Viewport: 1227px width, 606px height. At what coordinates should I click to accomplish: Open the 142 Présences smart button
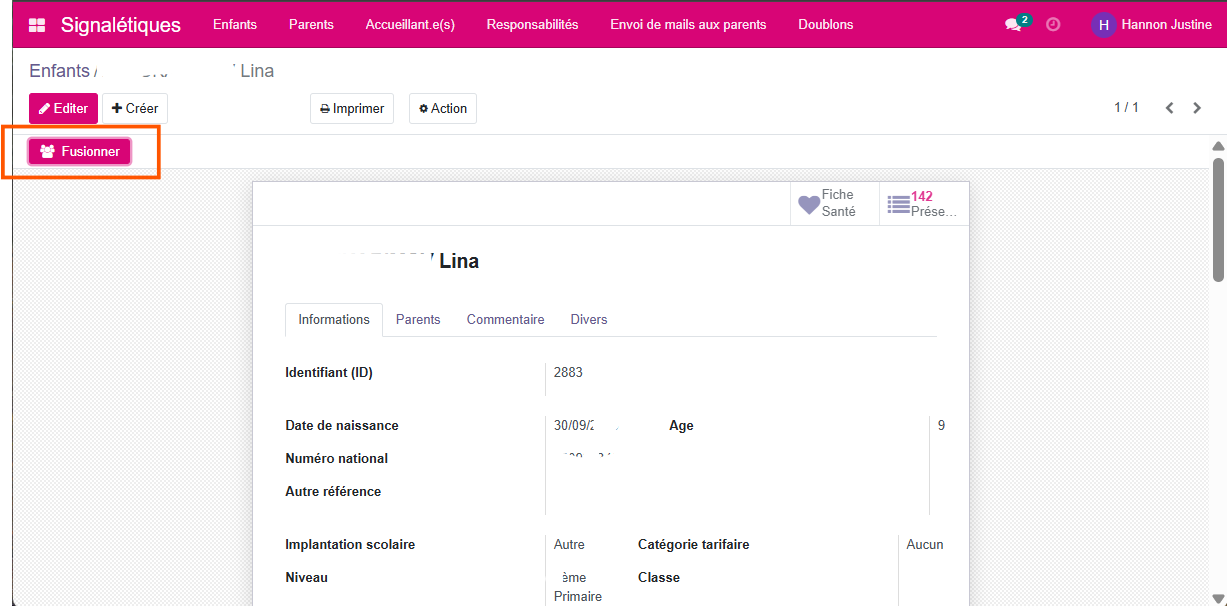point(922,203)
